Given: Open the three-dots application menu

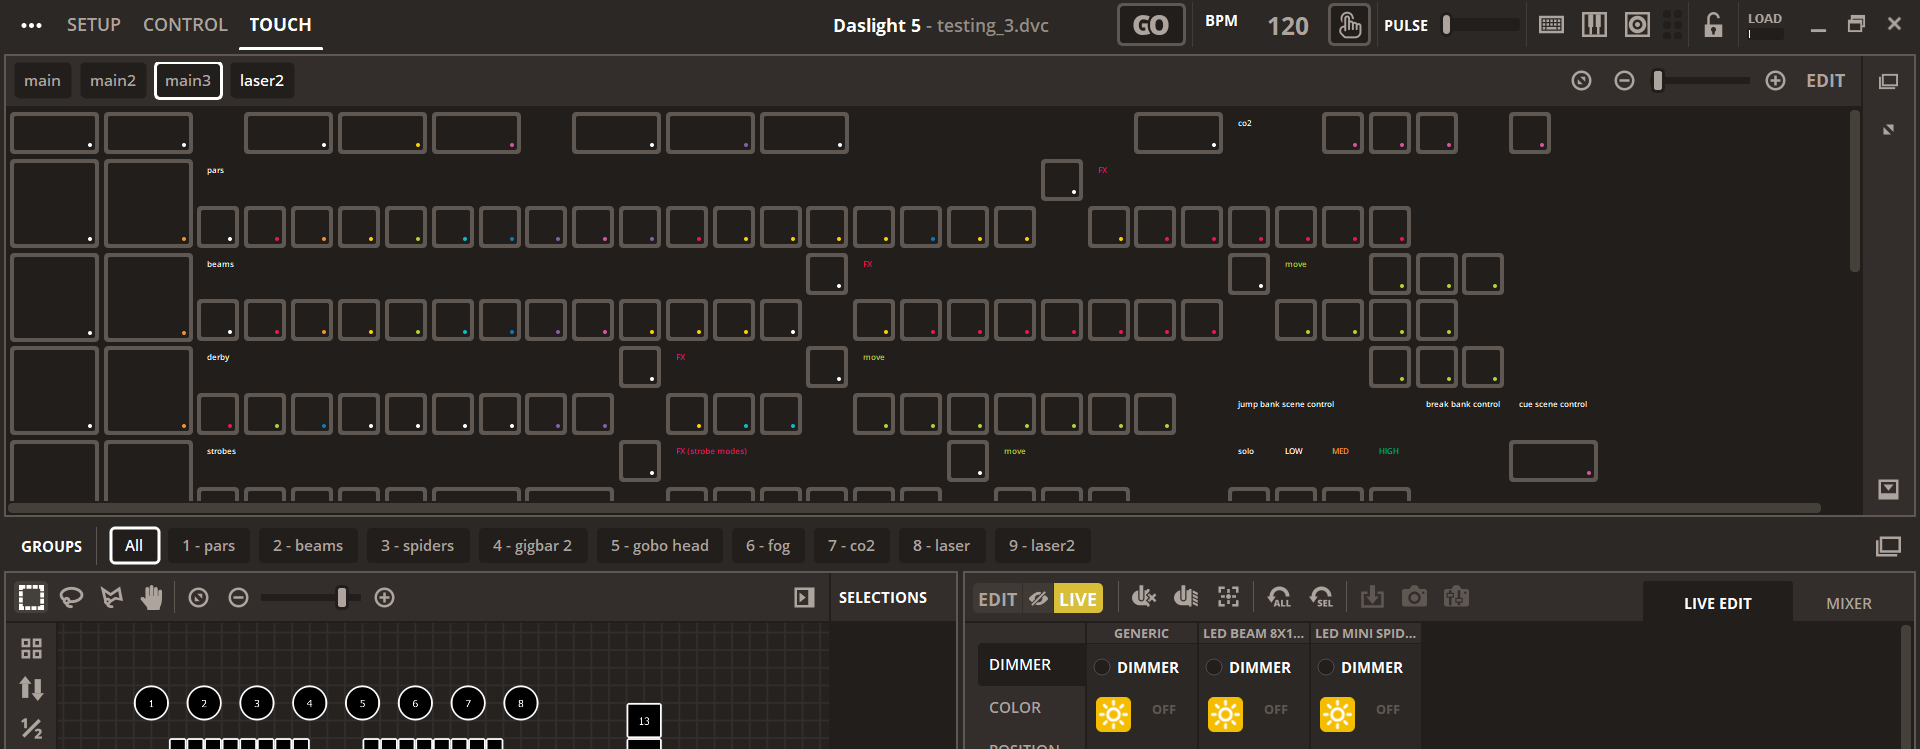Looking at the screenshot, I should (x=31, y=25).
